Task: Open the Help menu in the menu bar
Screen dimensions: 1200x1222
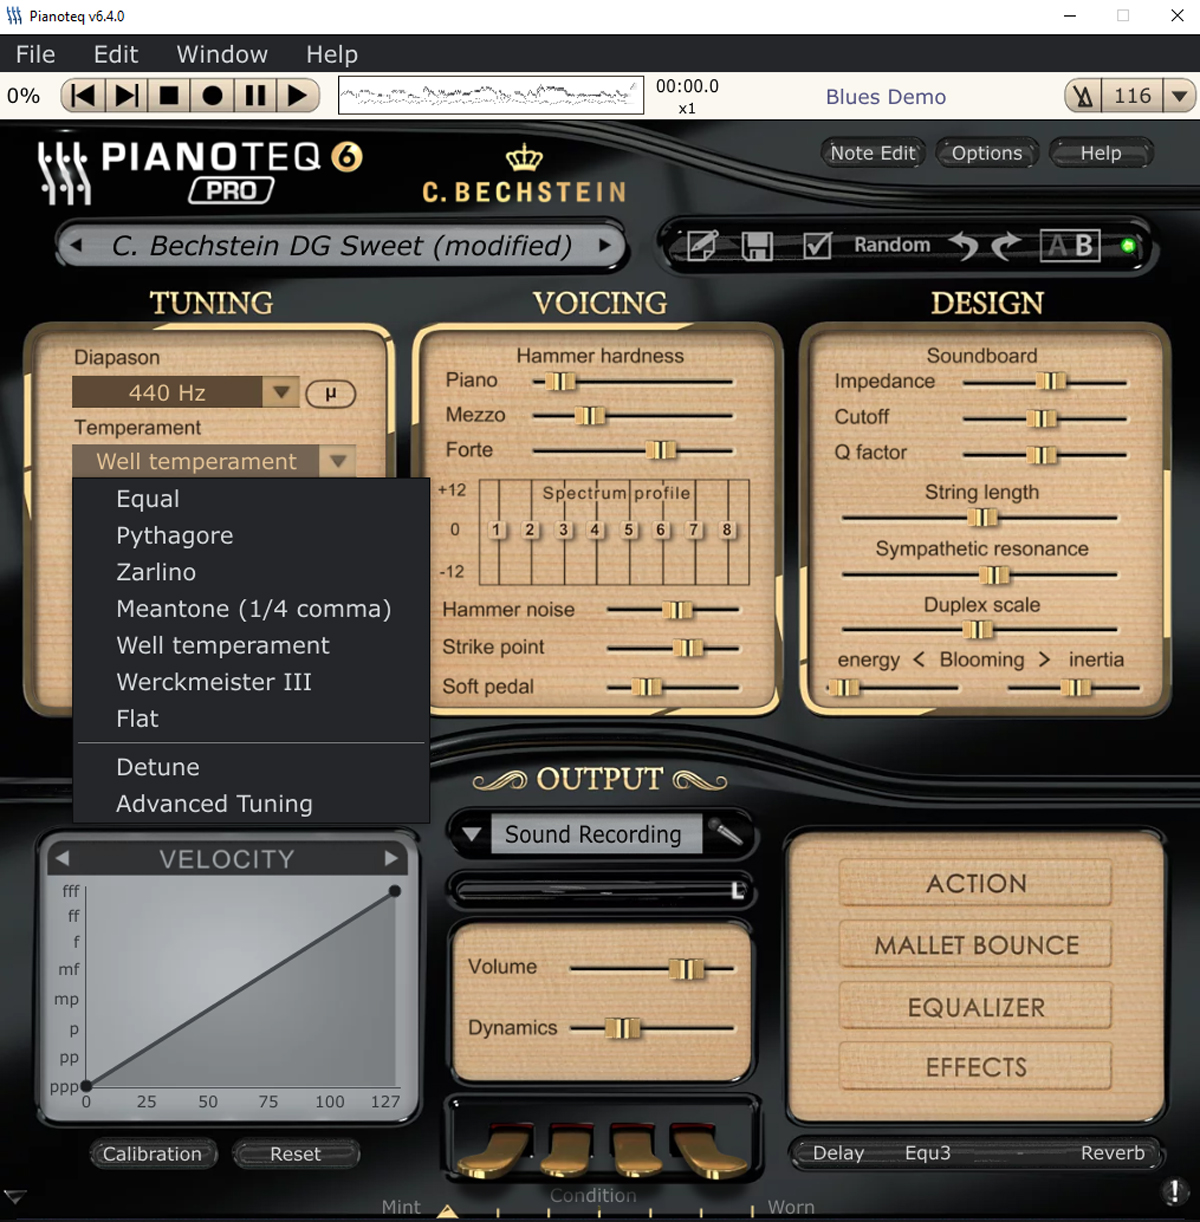Action: coord(332,54)
